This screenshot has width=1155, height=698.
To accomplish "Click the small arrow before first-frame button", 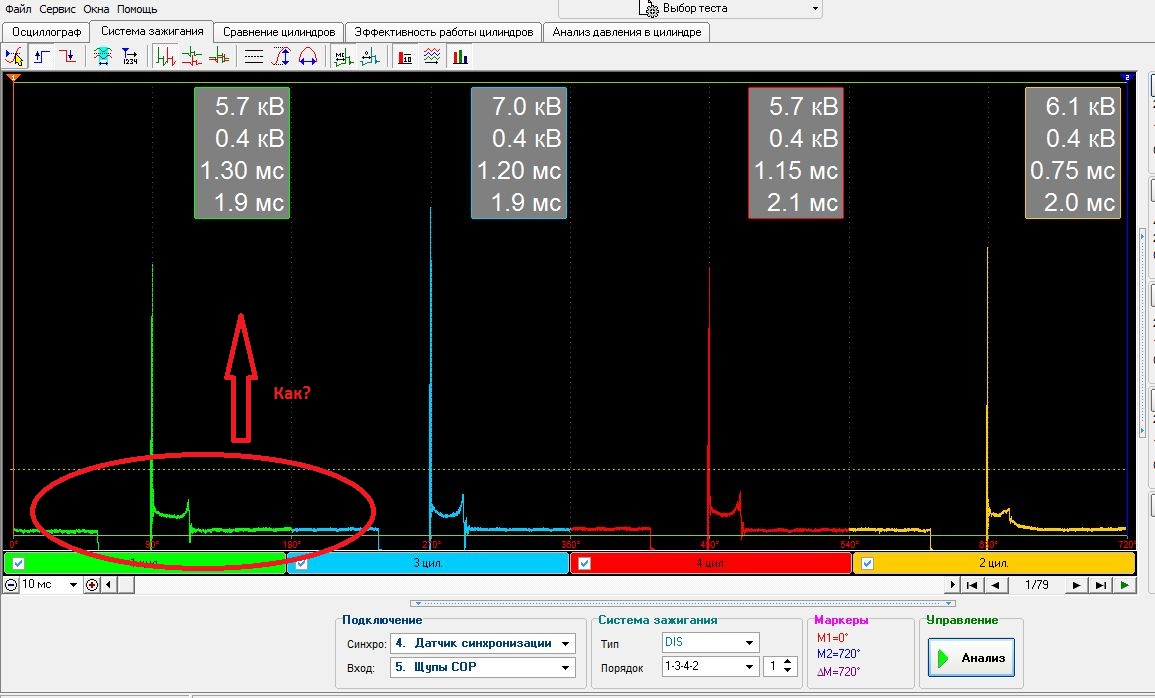I will click(952, 585).
